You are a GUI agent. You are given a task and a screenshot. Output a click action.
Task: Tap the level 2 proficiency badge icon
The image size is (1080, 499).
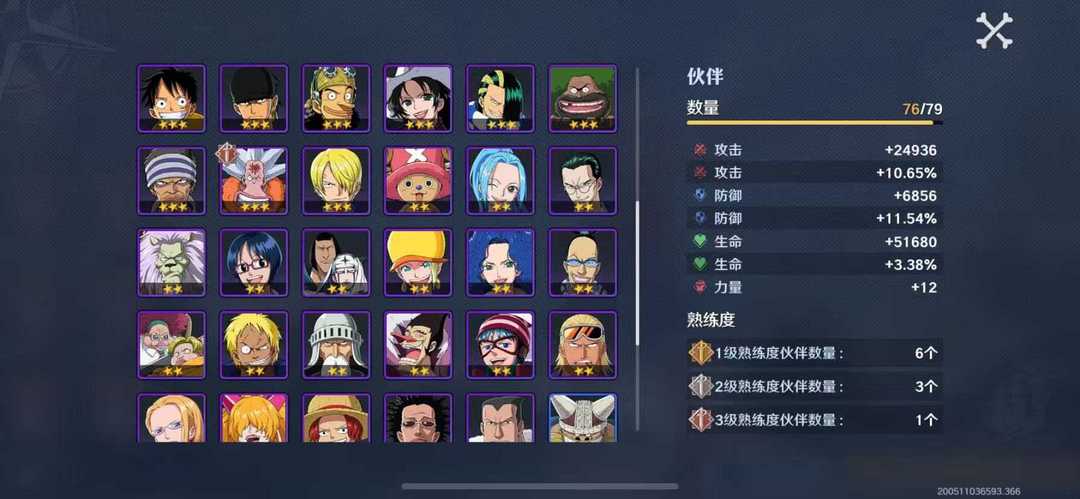[x=700, y=386]
